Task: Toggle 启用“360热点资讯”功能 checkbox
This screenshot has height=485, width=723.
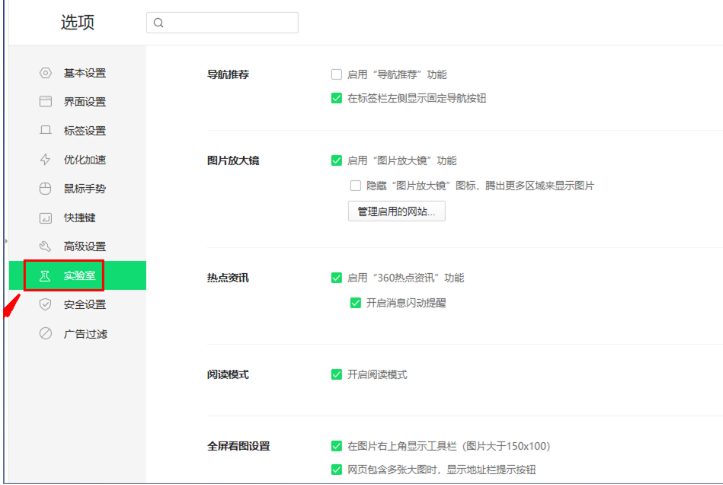Action: coord(337,278)
